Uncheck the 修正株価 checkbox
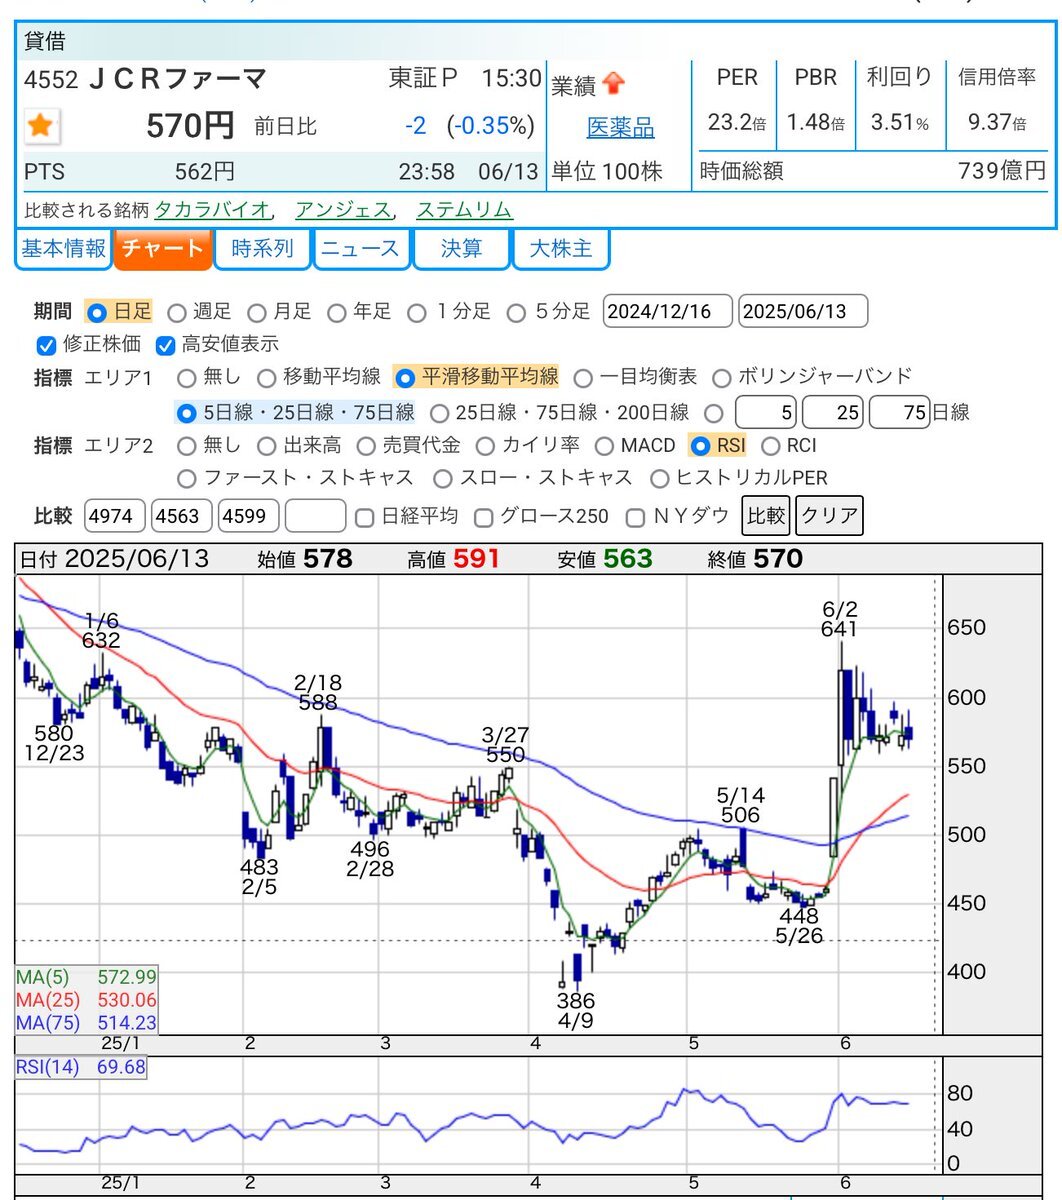 point(46,346)
